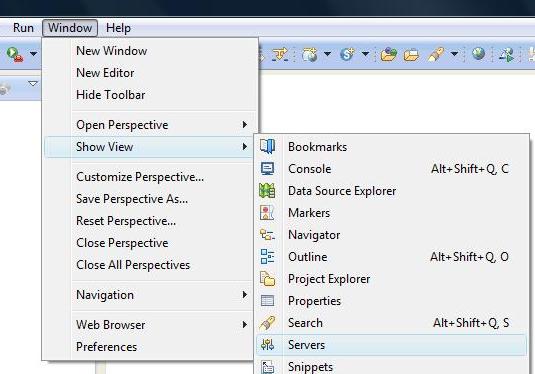Open the Run button dropdown arrow
Screen dimensions: 535x374
point(33,54)
